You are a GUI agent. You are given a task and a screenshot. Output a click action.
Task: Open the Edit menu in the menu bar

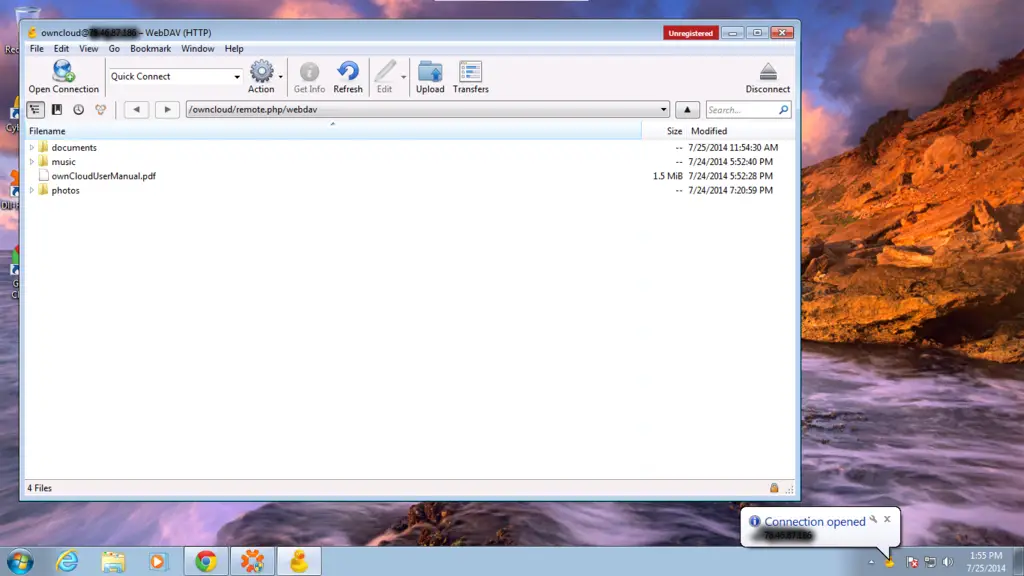(x=61, y=48)
